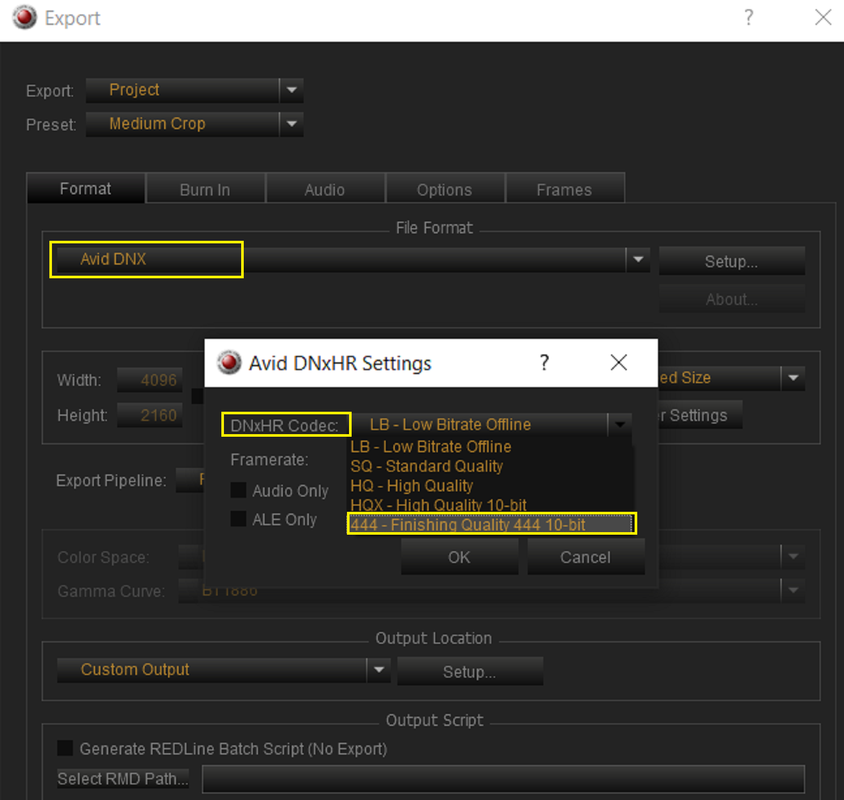This screenshot has width=844, height=800.
Task: Click the Width field showing 4096
Action: pos(150,380)
